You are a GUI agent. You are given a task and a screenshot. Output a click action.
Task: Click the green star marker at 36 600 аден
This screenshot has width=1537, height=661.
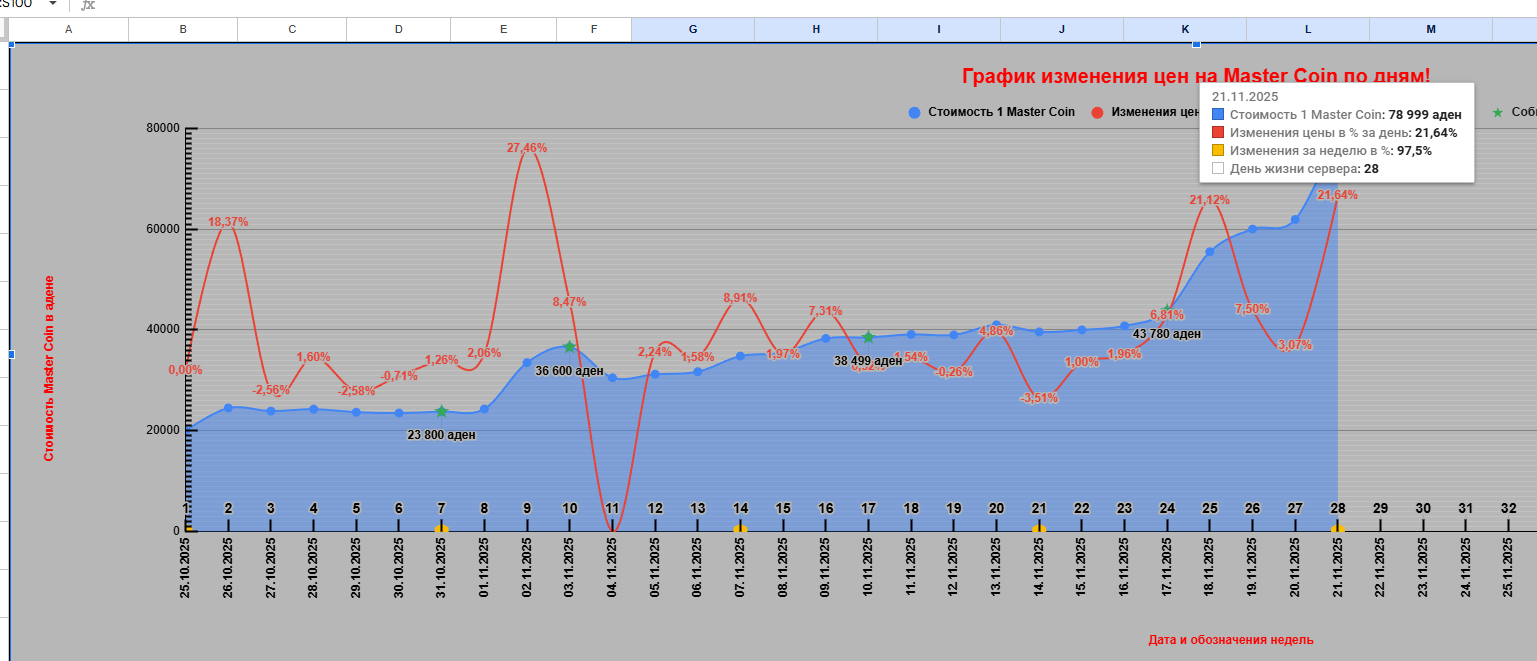point(569,347)
